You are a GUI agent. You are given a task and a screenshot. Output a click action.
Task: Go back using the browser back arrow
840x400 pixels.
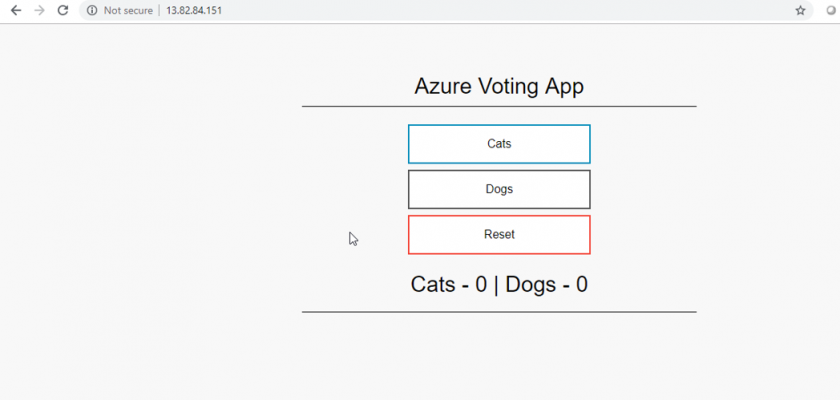[16, 10]
